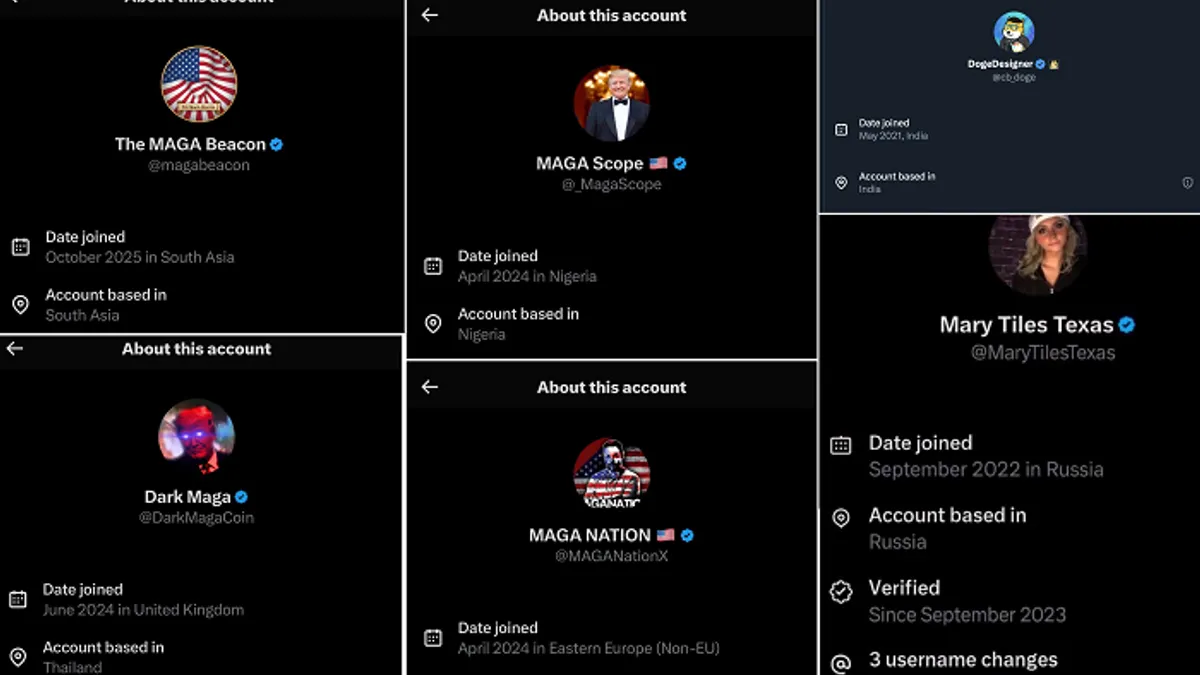
Task: Click the Mary Tiles Texas verified checkmark
Action: point(1127,325)
